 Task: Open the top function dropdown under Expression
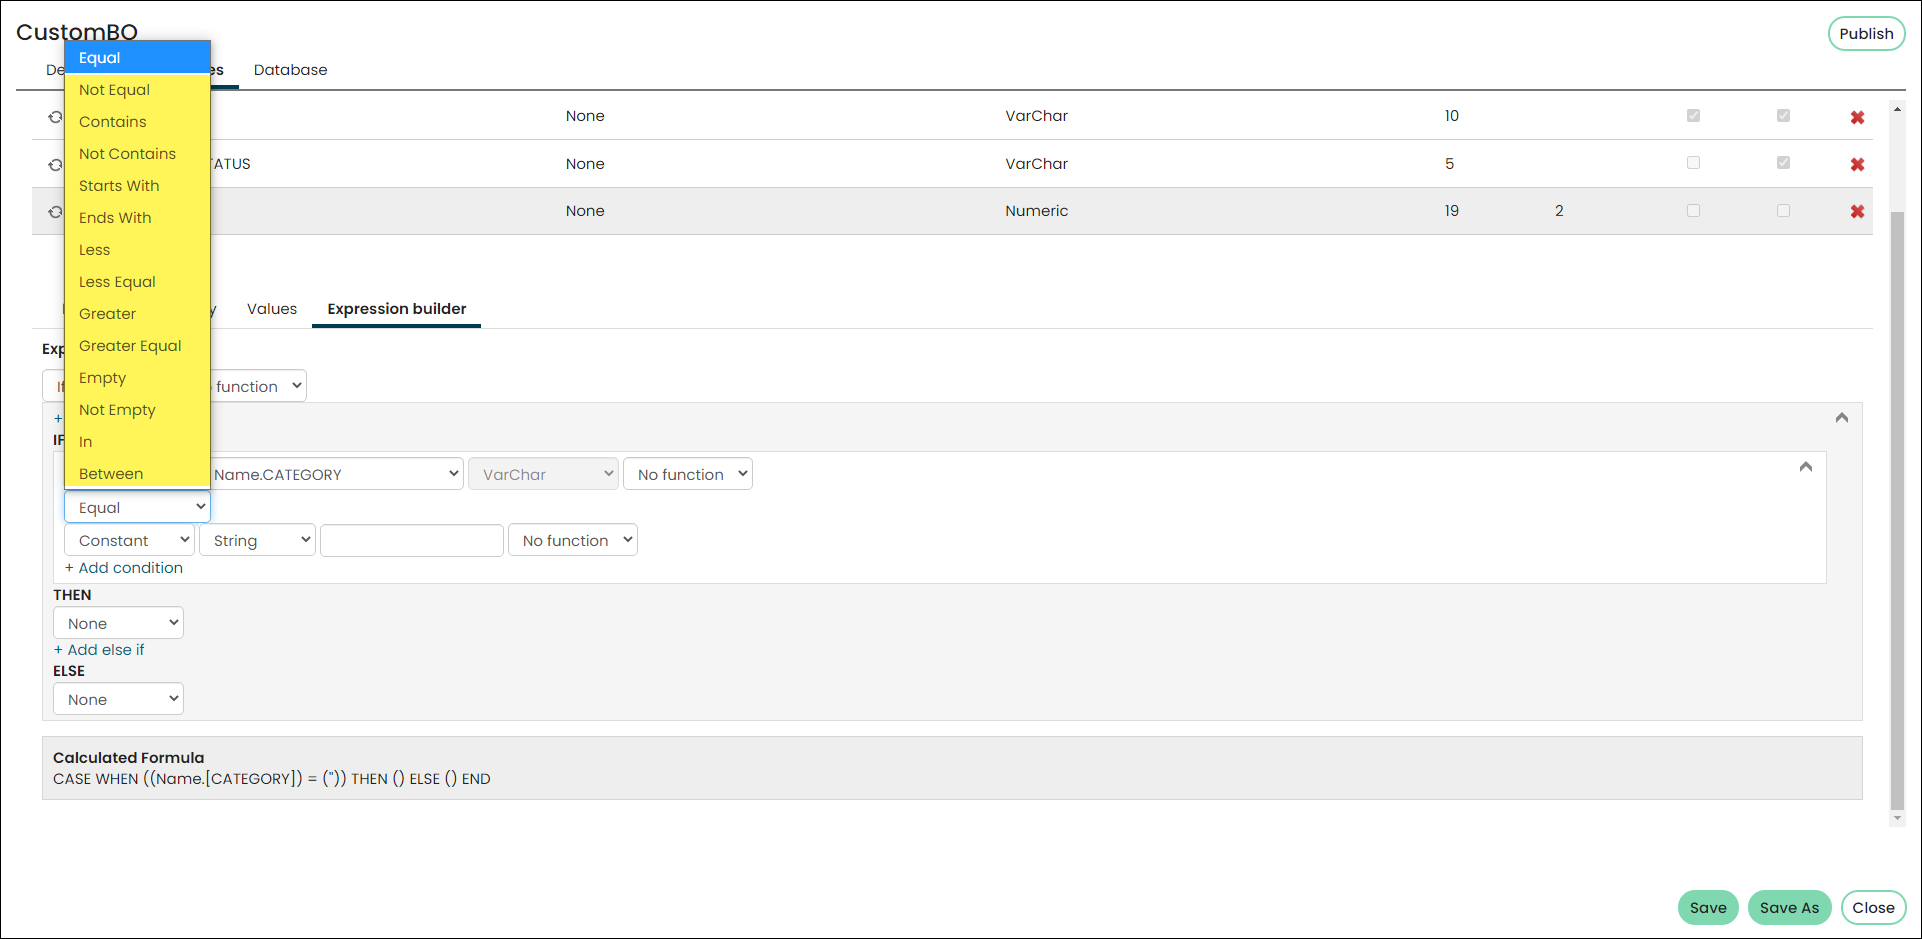coord(258,386)
